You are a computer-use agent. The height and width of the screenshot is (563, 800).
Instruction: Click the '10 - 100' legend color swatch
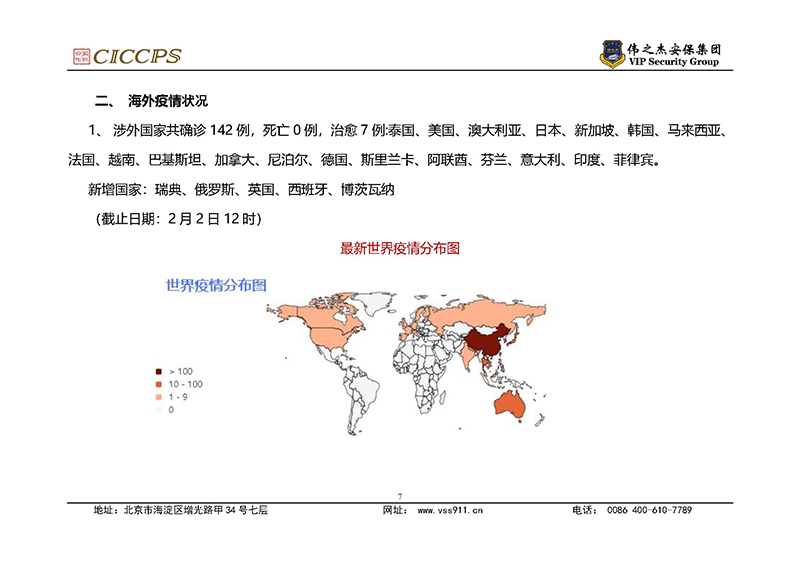[x=159, y=384]
